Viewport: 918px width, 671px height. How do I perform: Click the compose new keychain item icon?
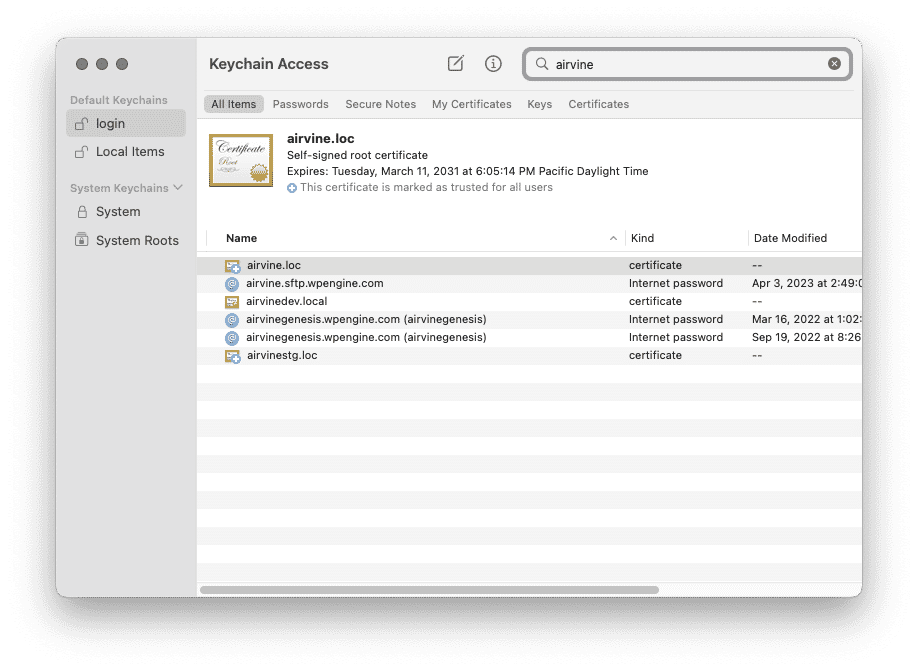[x=455, y=64]
